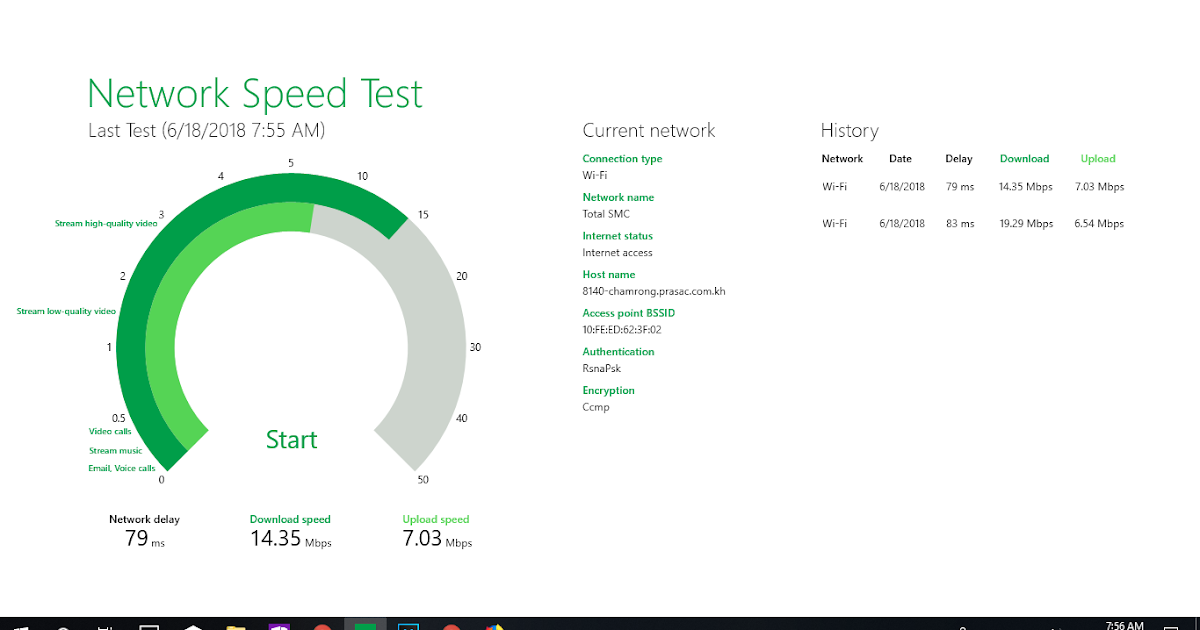Sort History by the Upload column header

(x=1097, y=158)
